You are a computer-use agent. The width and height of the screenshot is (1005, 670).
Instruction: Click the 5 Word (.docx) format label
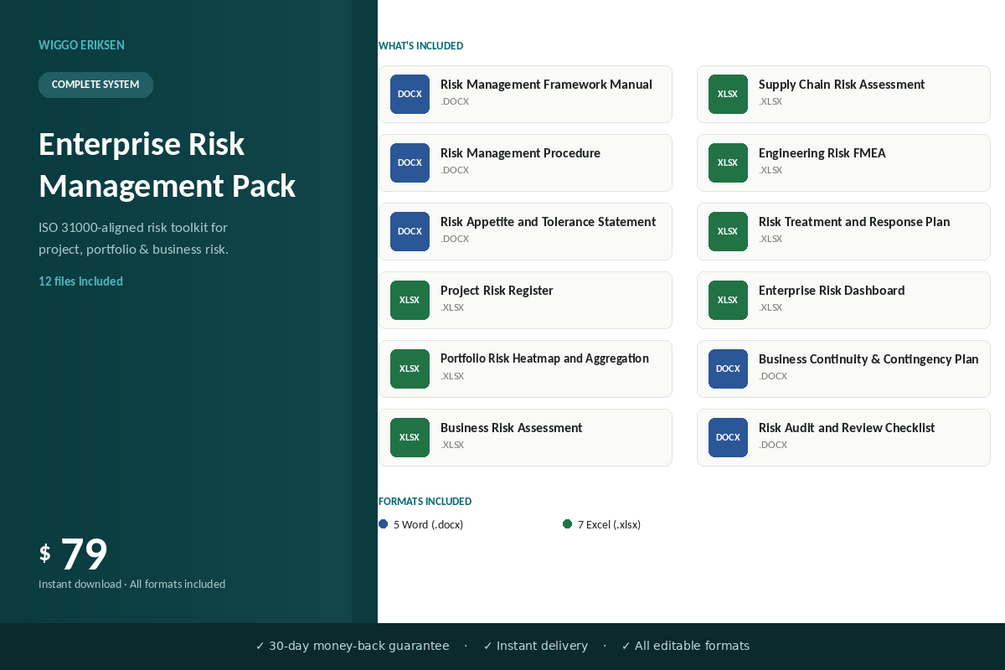click(428, 524)
